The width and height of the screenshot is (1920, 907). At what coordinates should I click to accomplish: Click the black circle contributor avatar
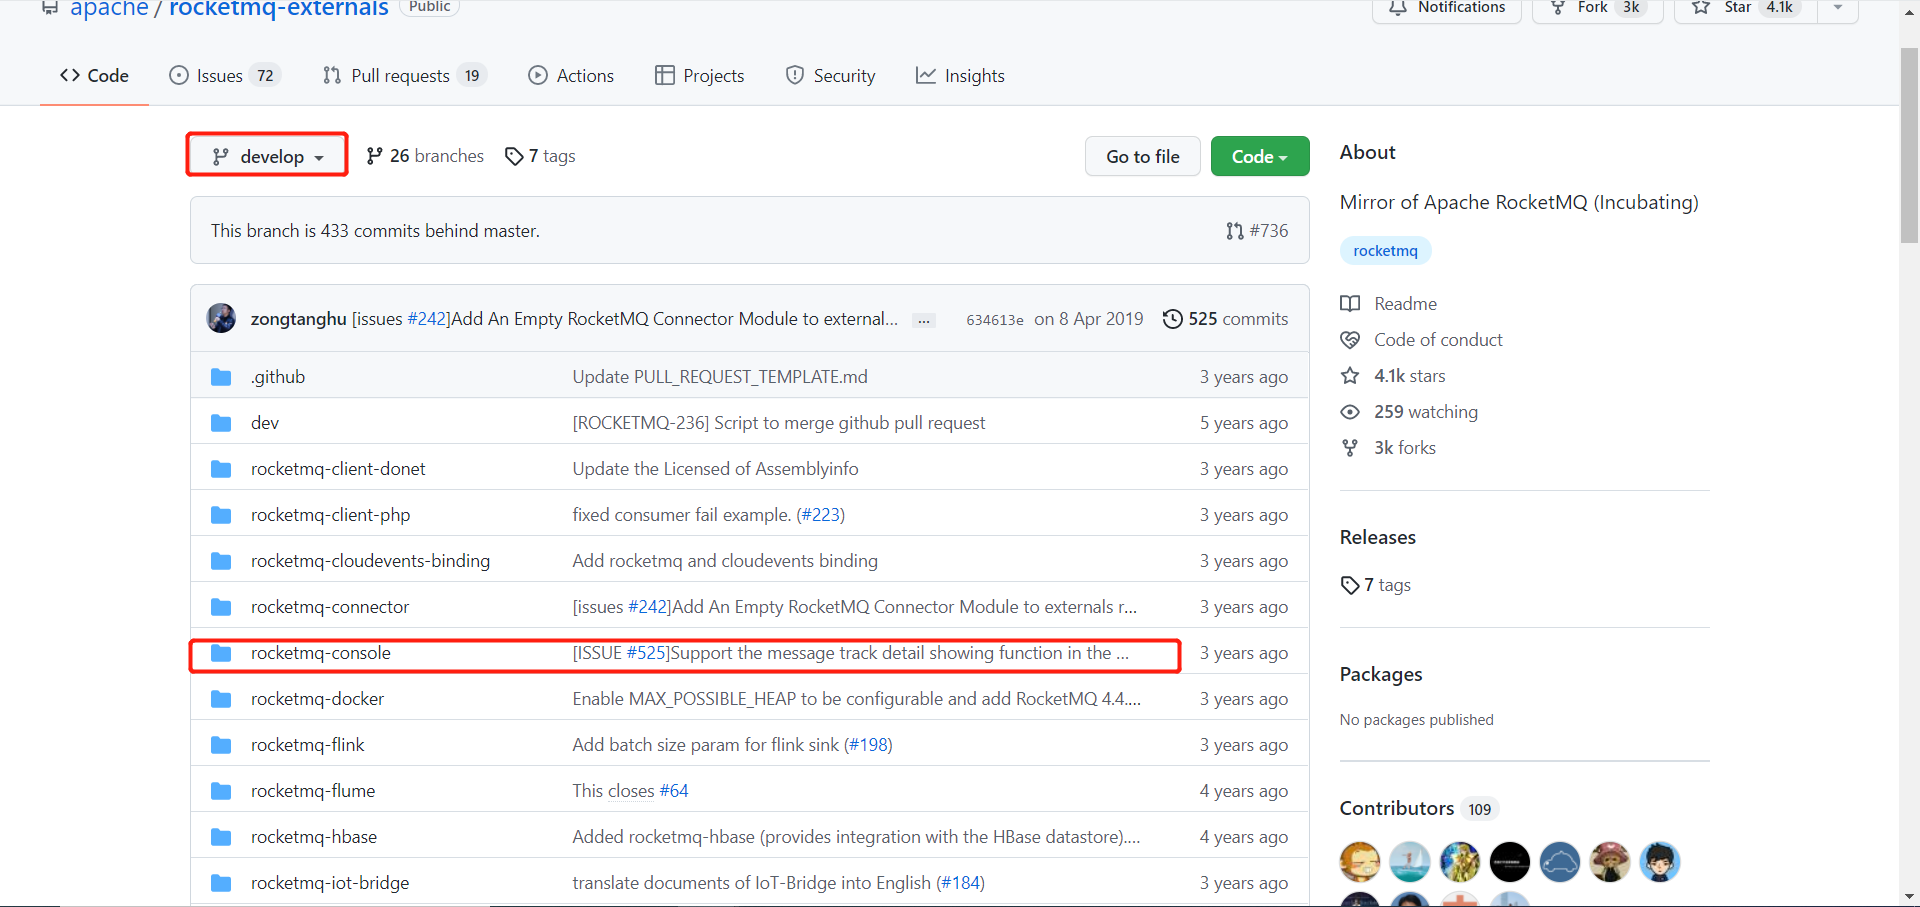tap(1510, 862)
